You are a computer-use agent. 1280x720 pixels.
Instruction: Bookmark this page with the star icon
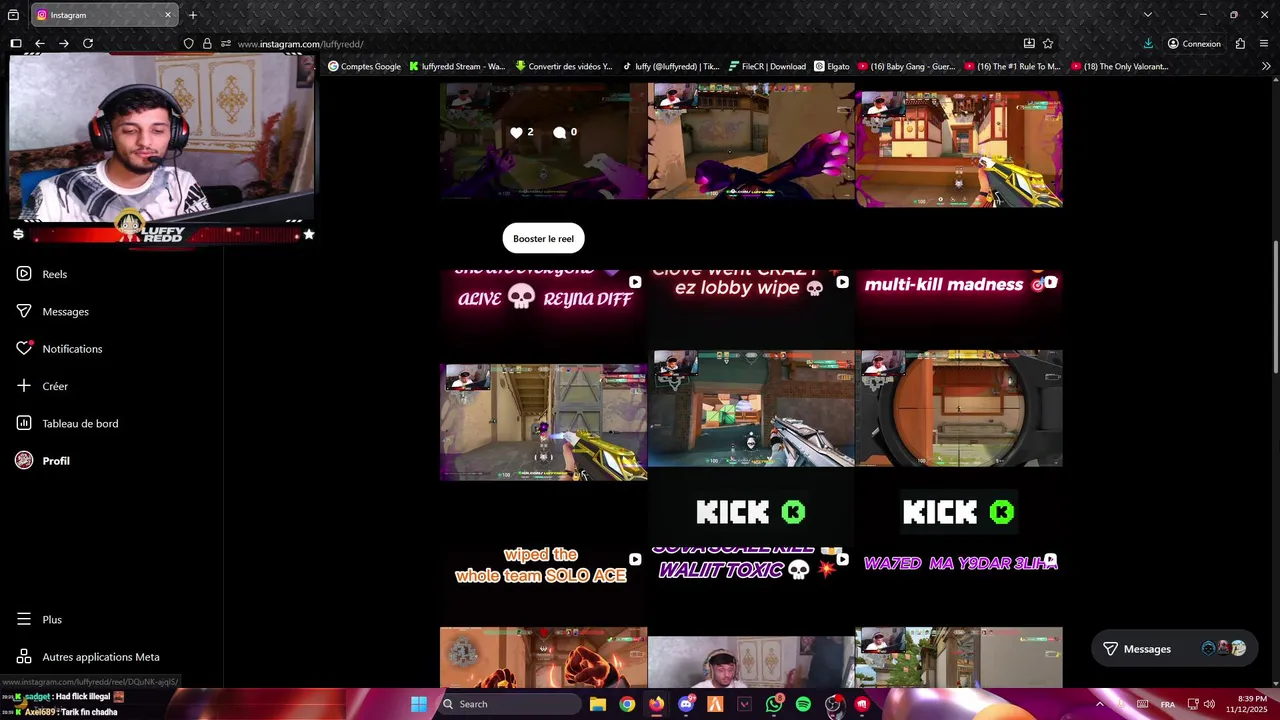[x=1048, y=43]
